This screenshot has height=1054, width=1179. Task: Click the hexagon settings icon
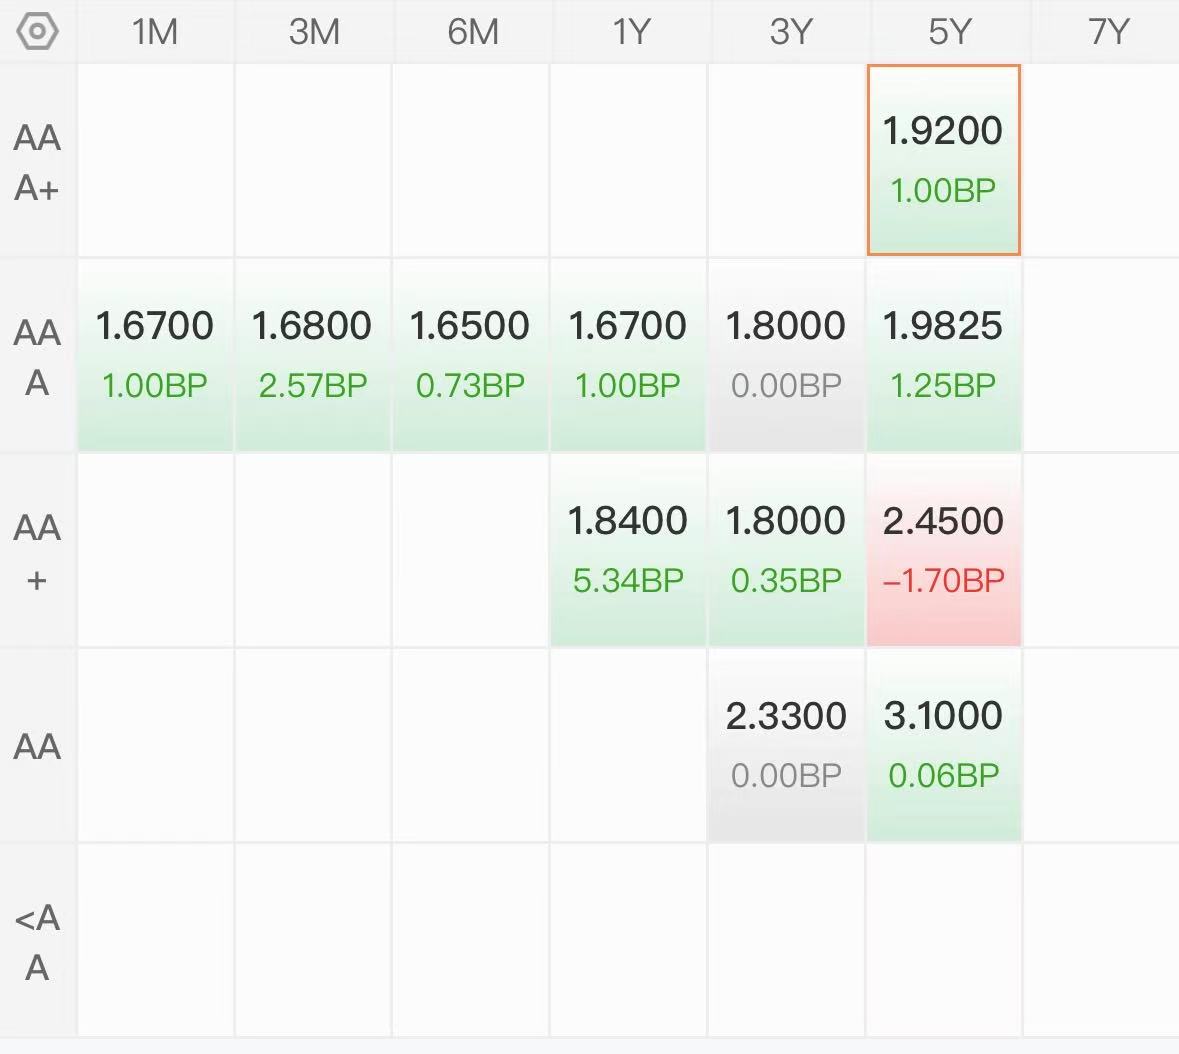[37, 32]
